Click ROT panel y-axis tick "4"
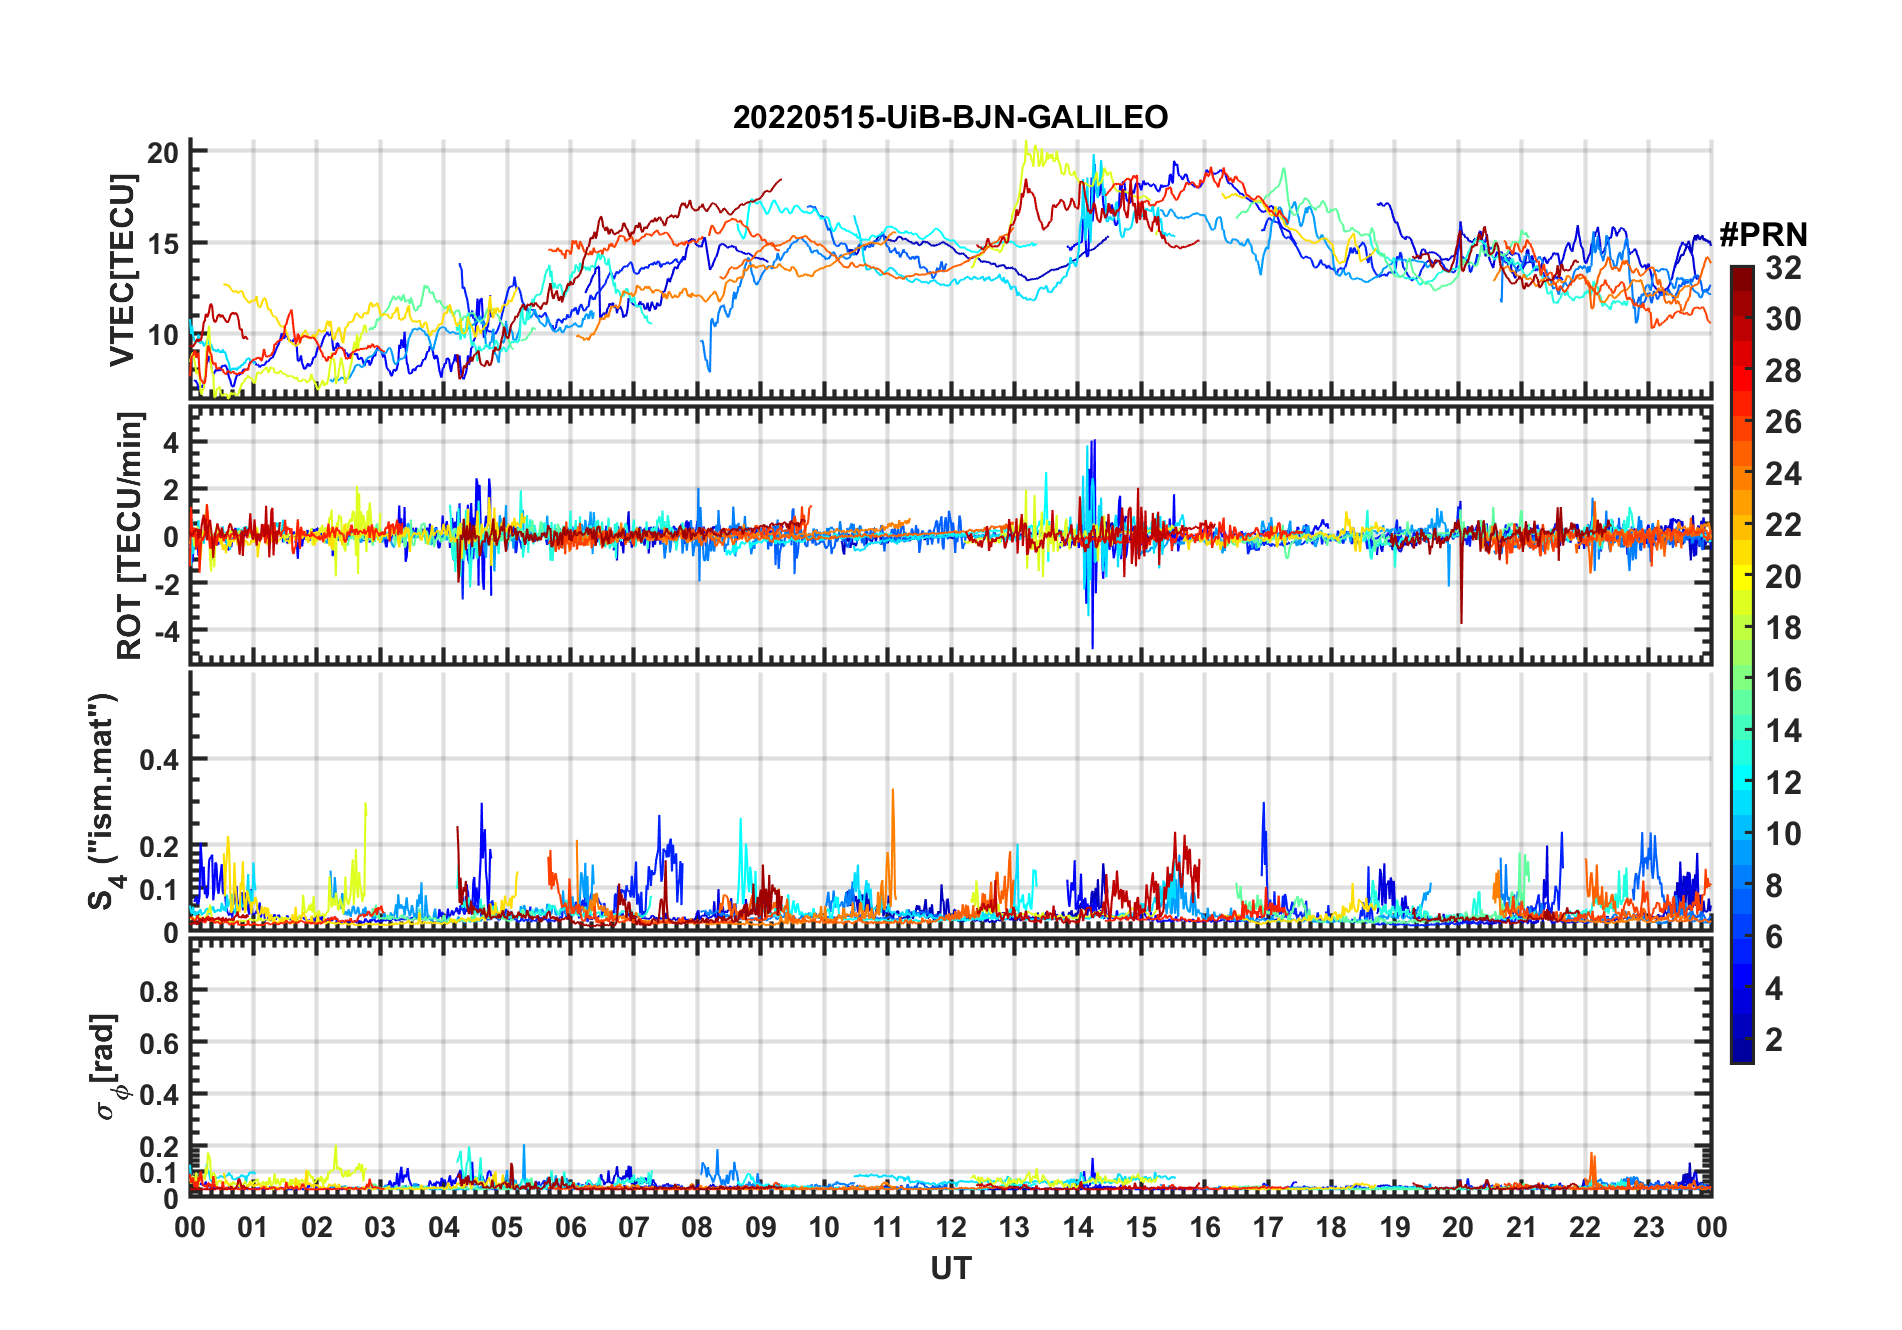Viewport: 1902px width, 1330px height. 171,442
